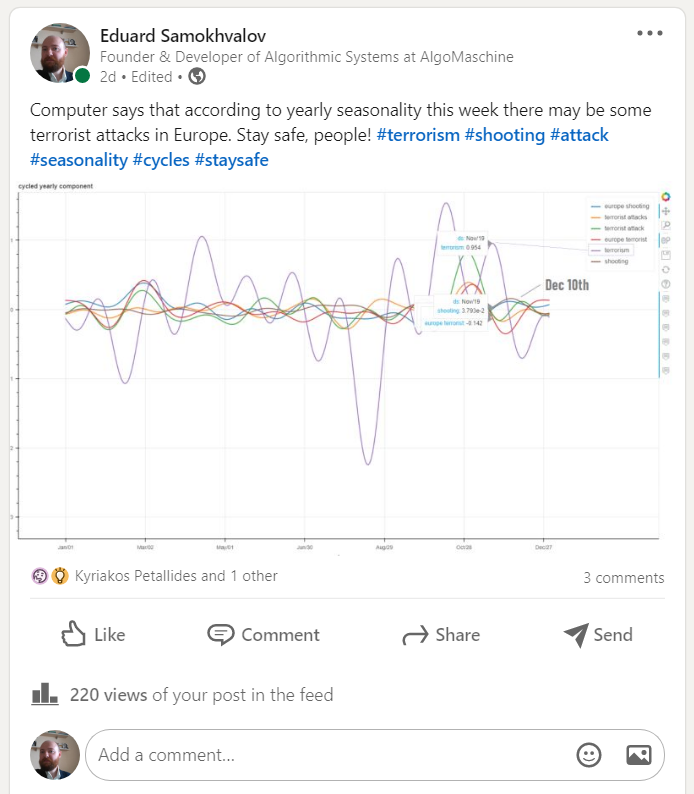694x794 pixels.
Task: Click the #terrorism hashtag link
Action: (x=419, y=135)
